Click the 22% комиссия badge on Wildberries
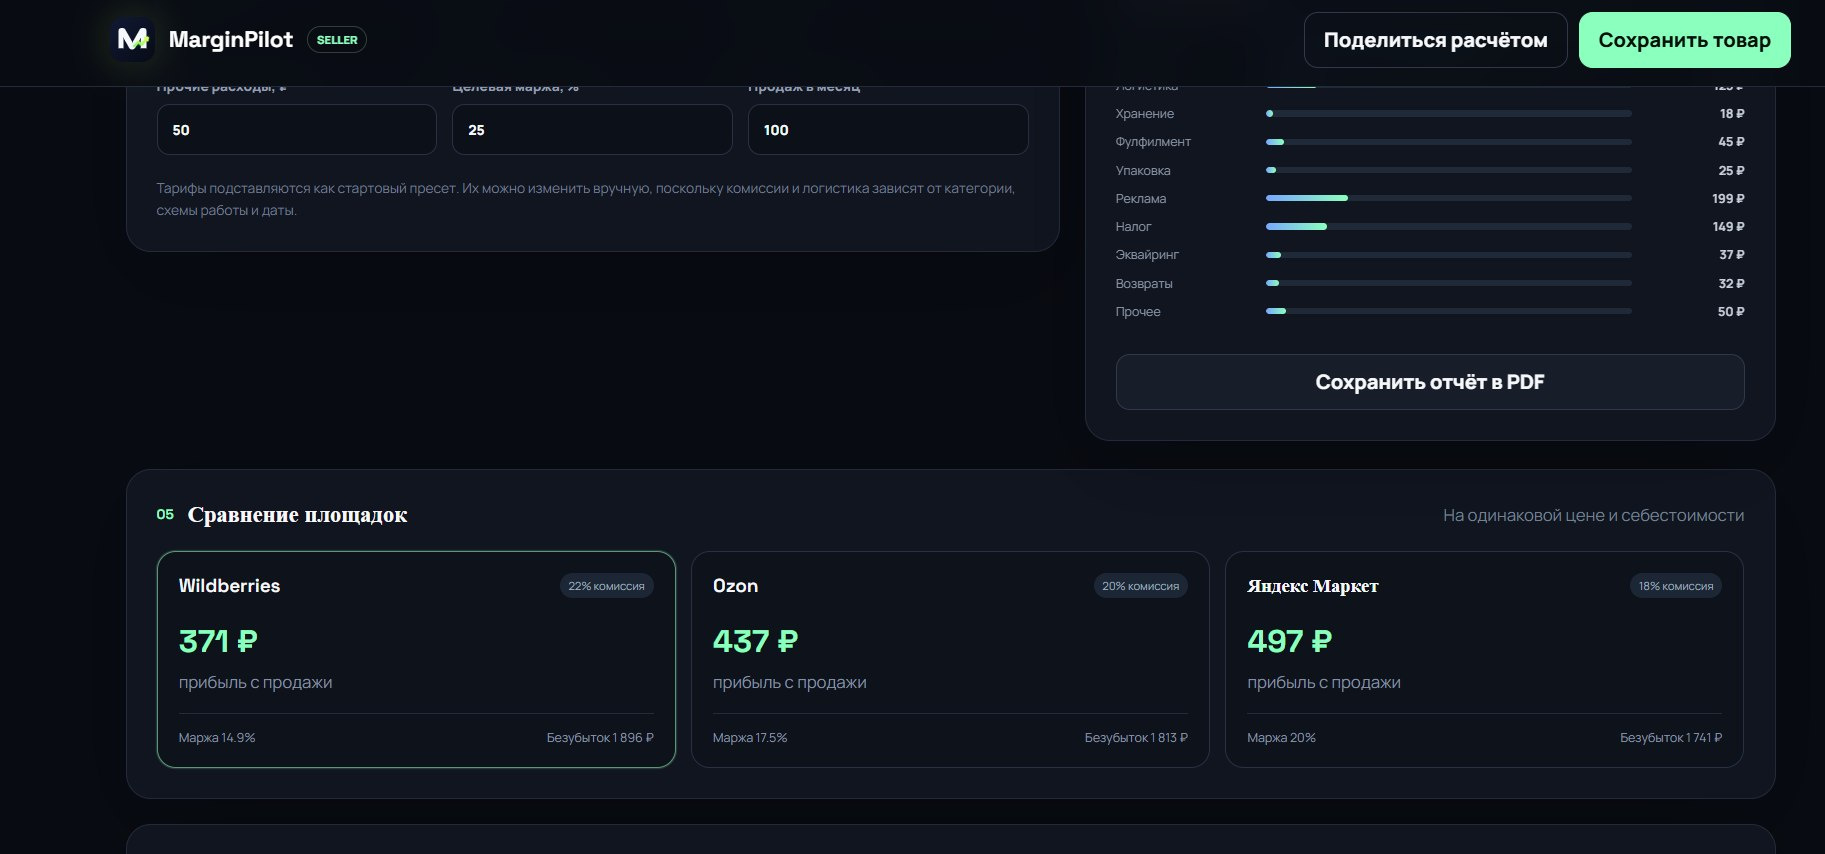 [x=606, y=586]
